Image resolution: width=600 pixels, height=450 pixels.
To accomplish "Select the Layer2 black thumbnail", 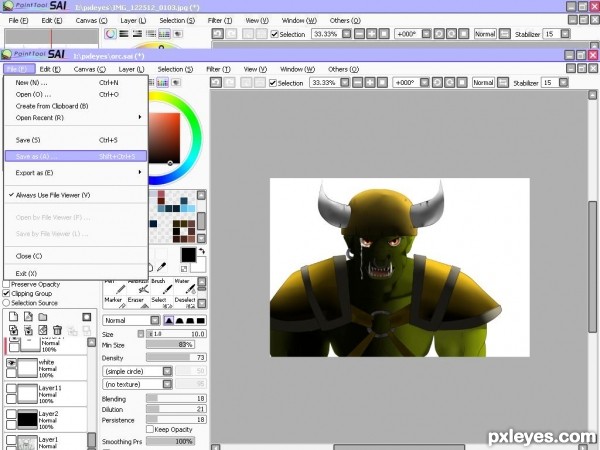I will 28,419.
